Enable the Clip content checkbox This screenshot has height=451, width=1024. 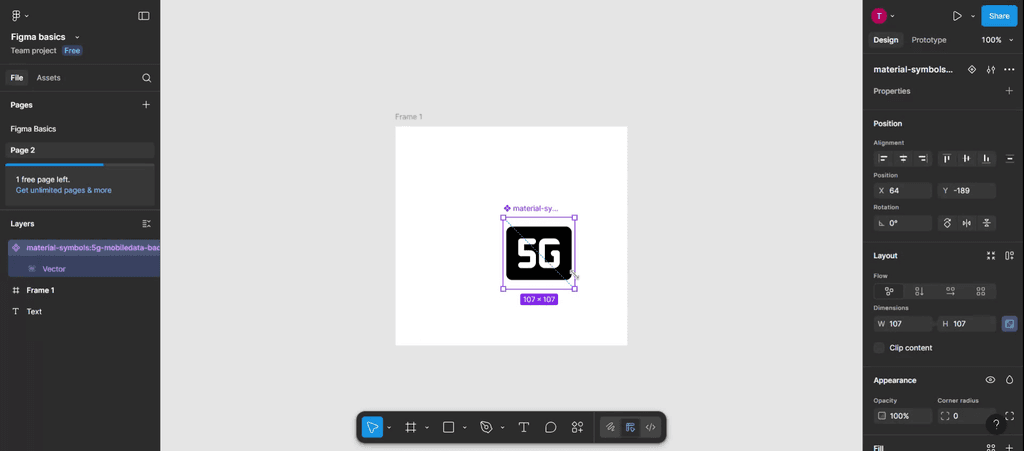tap(879, 348)
